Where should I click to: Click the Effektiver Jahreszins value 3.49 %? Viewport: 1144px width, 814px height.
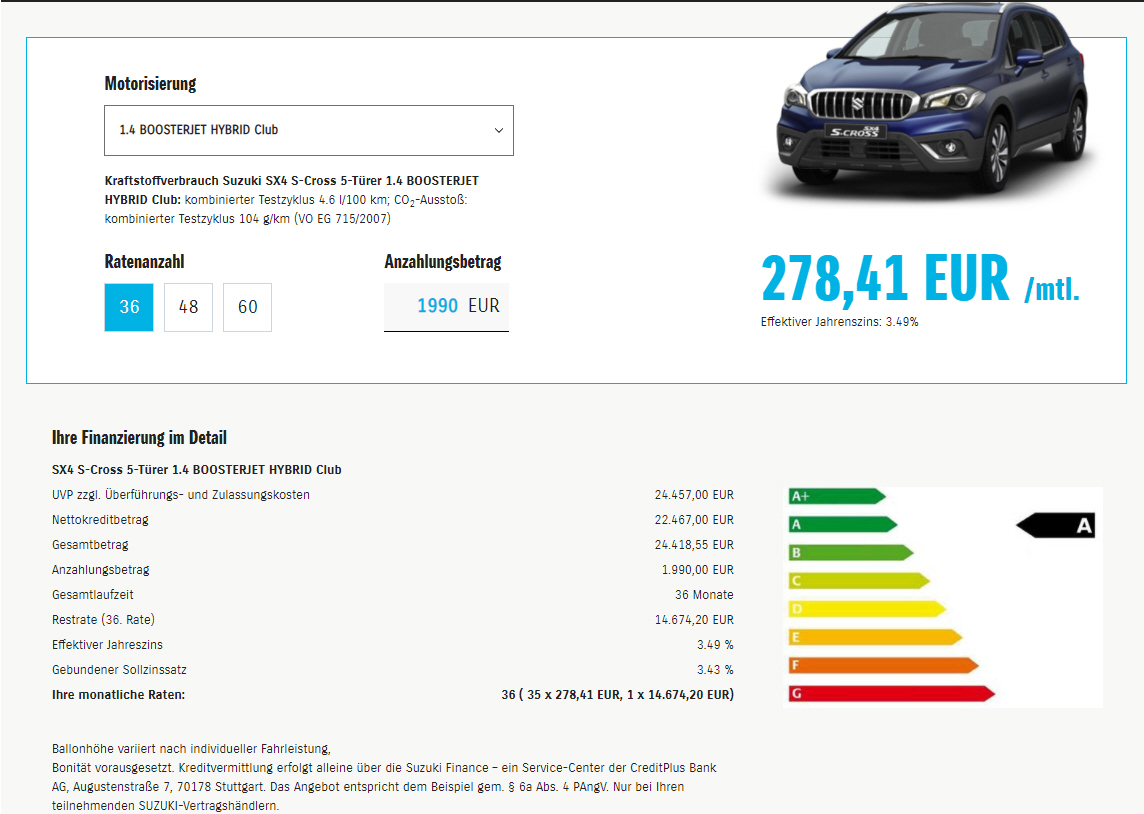click(715, 645)
